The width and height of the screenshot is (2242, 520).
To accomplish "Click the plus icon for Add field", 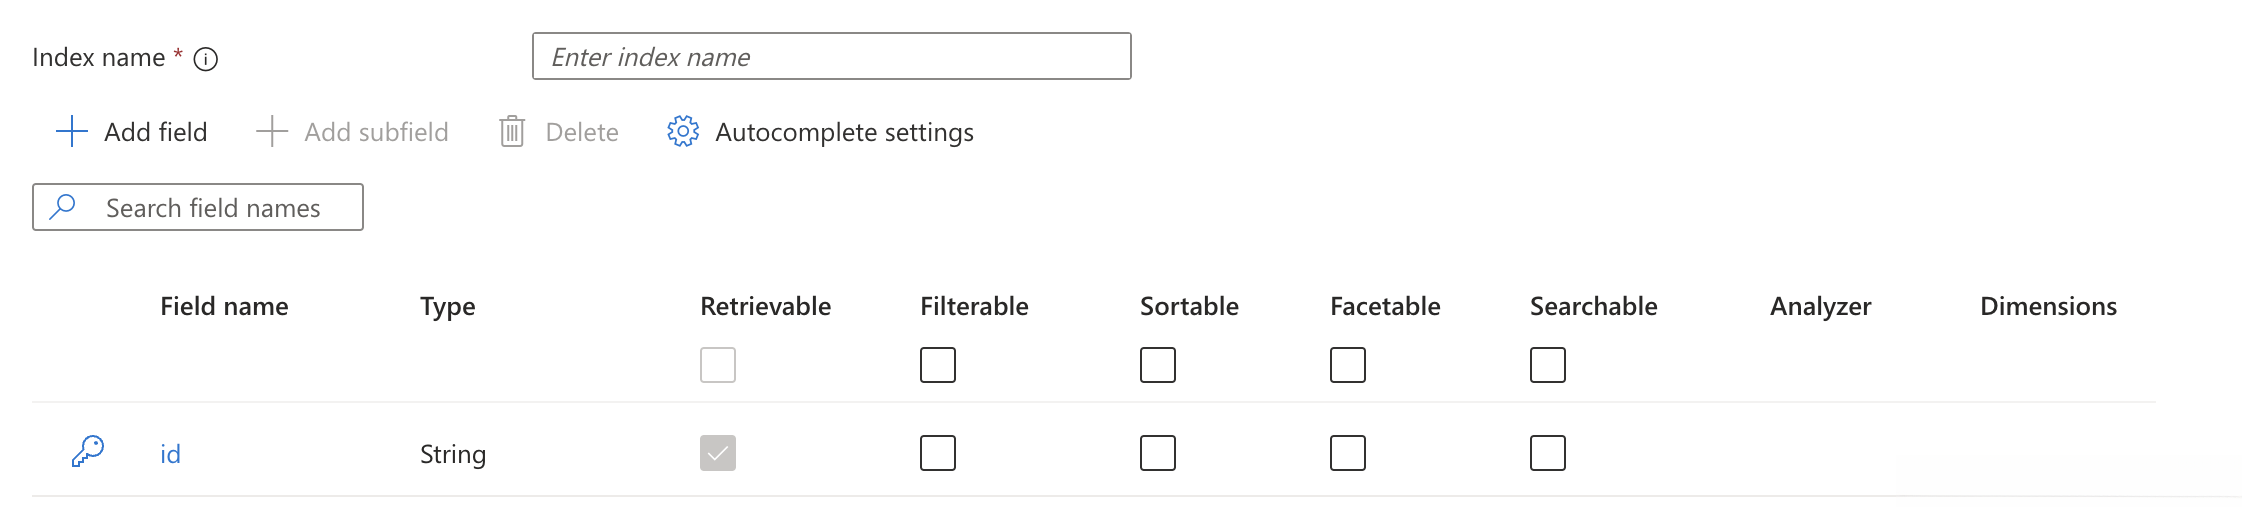I will [x=72, y=132].
